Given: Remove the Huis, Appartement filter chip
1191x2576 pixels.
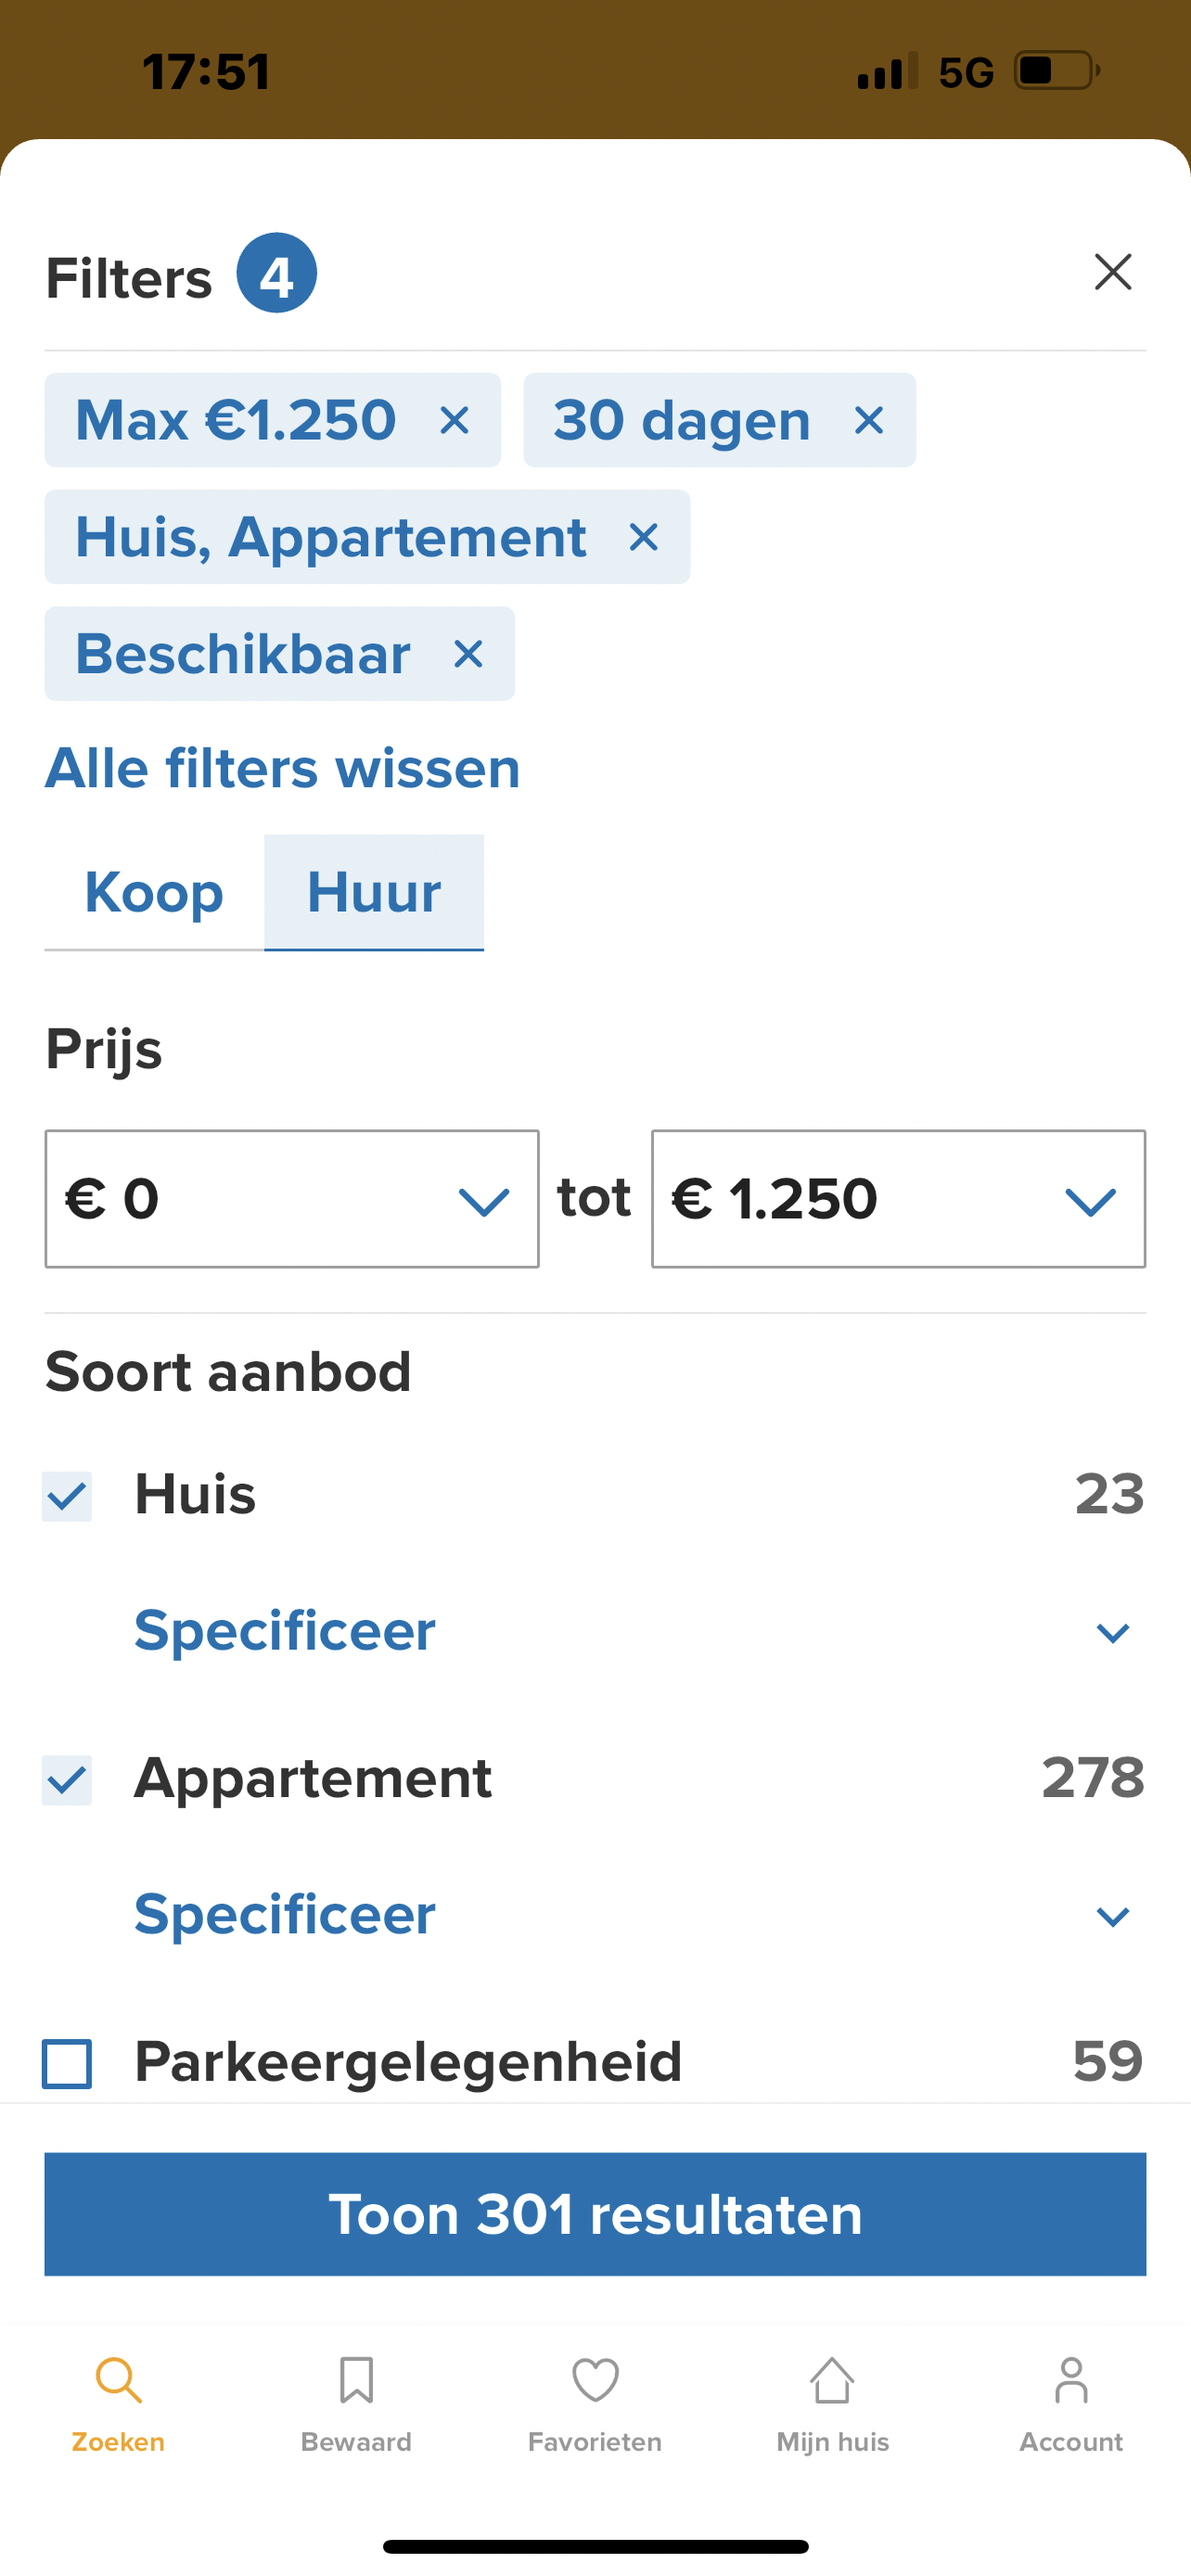Looking at the screenshot, I should (643, 537).
